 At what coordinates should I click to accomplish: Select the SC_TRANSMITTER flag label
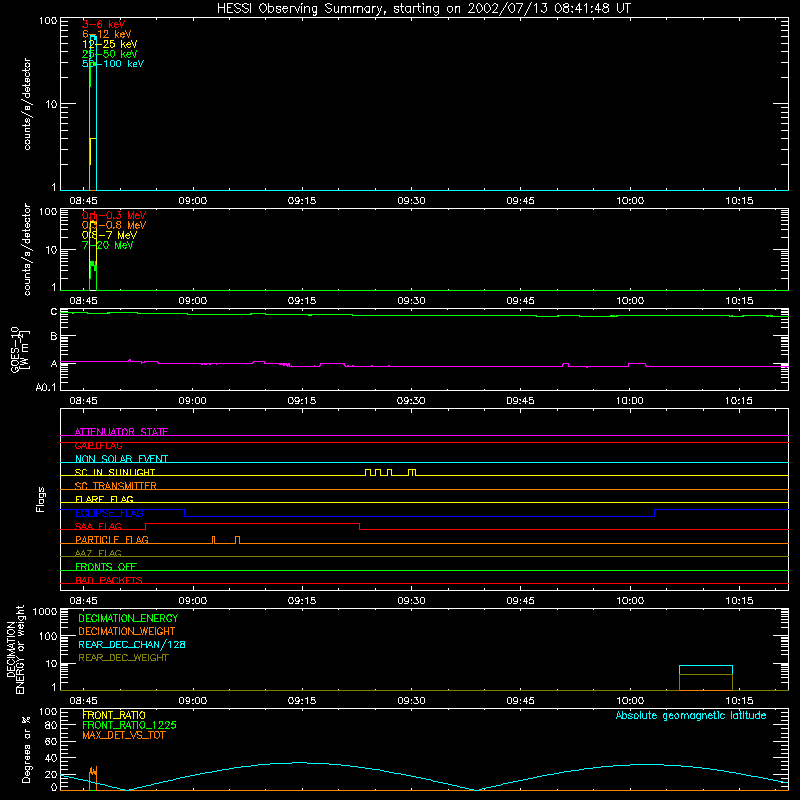click(x=116, y=486)
